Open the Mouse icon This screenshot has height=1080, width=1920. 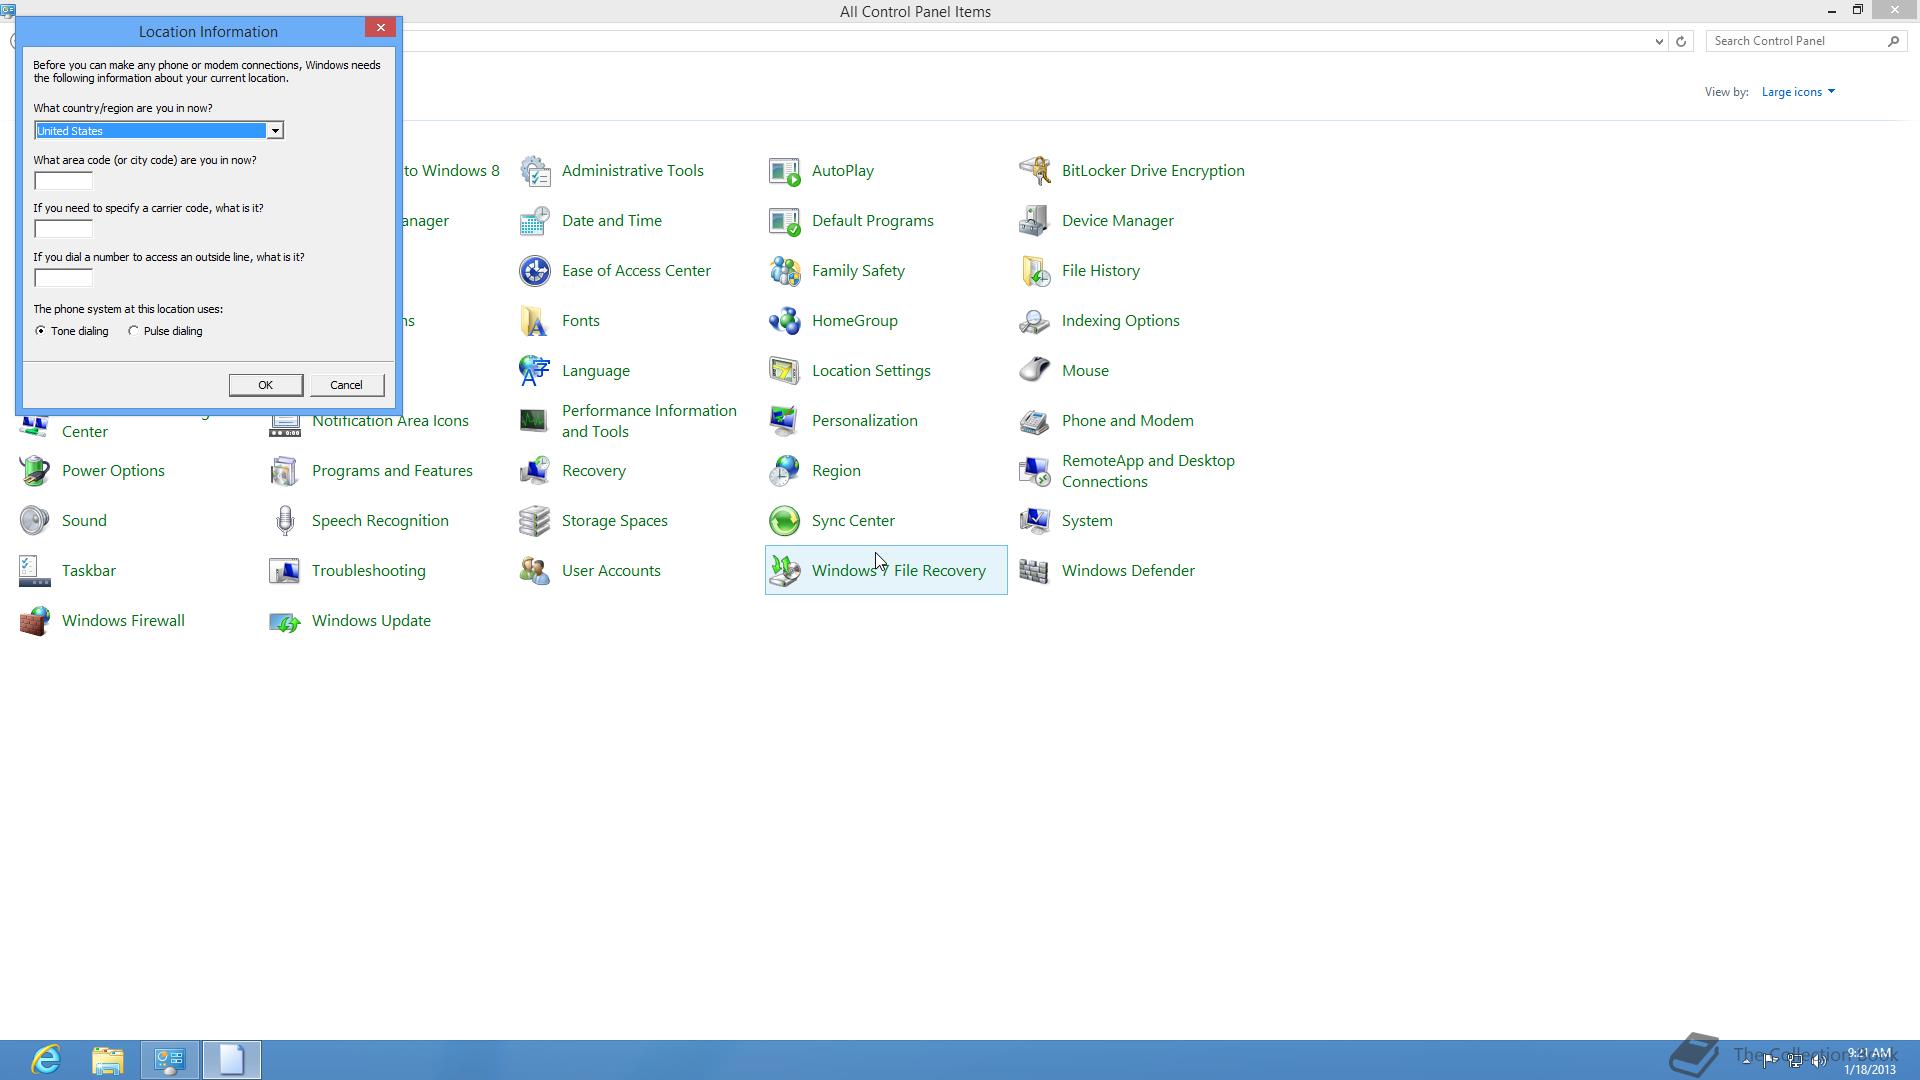[1035, 371]
